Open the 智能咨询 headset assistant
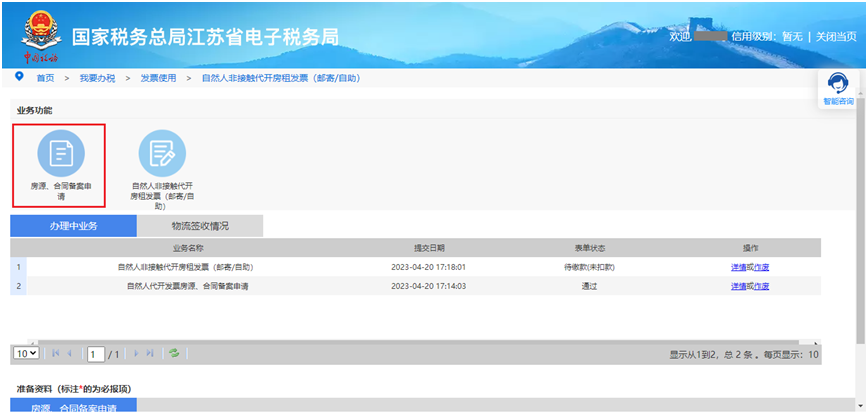The height and width of the screenshot is (420, 868). (x=838, y=86)
